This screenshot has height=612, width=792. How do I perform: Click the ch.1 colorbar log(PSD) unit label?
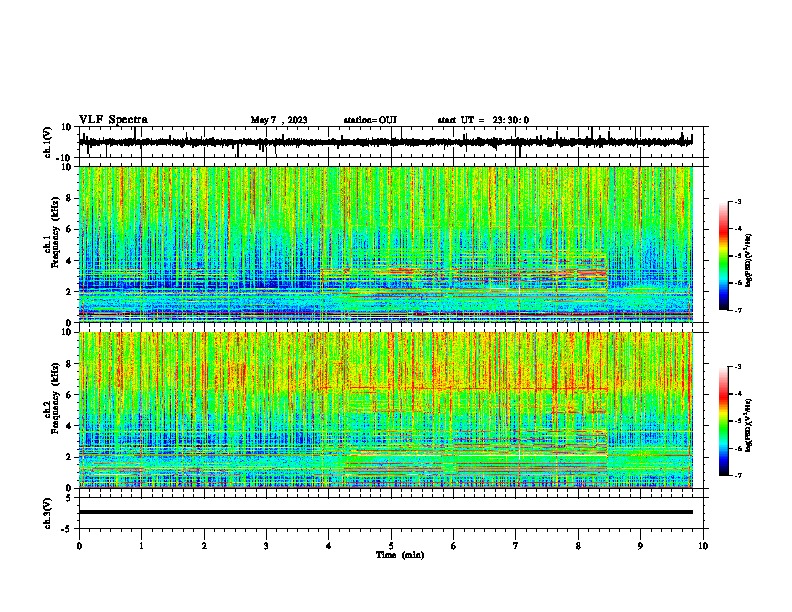pos(749,261)
